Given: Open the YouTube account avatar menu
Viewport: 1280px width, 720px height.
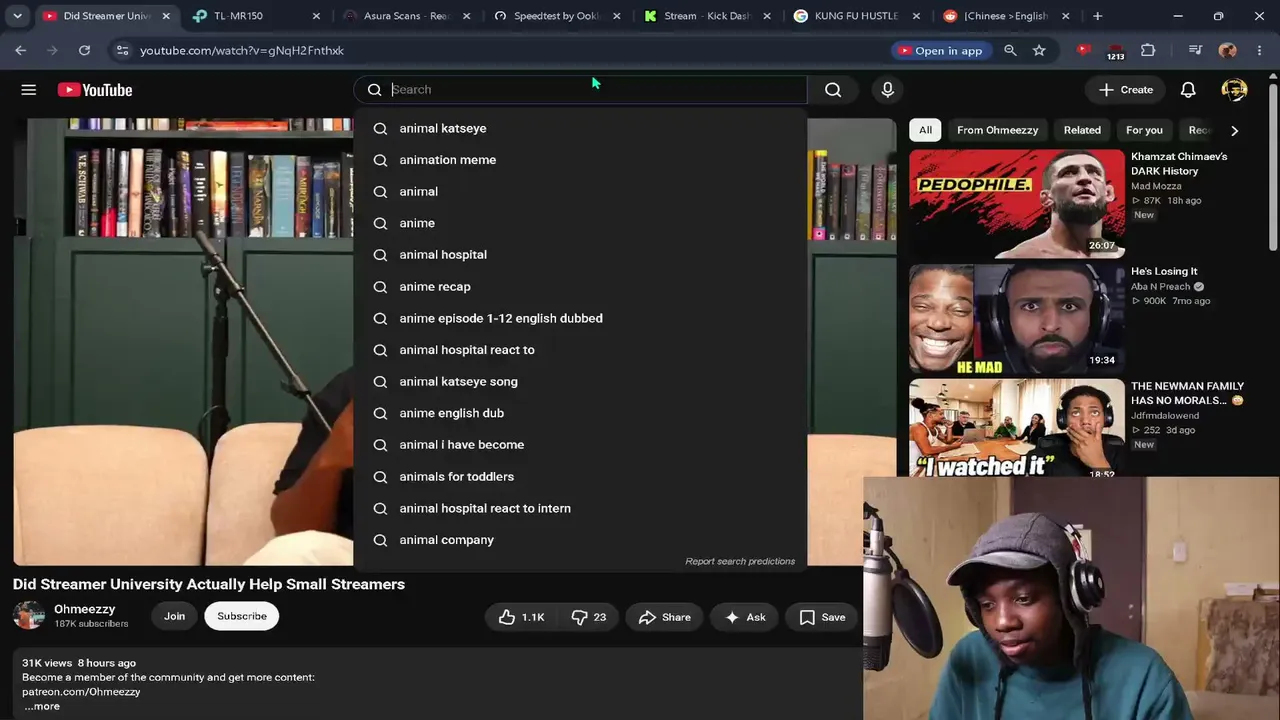Looking at the screenshot, I should [x=1234, y=90].
